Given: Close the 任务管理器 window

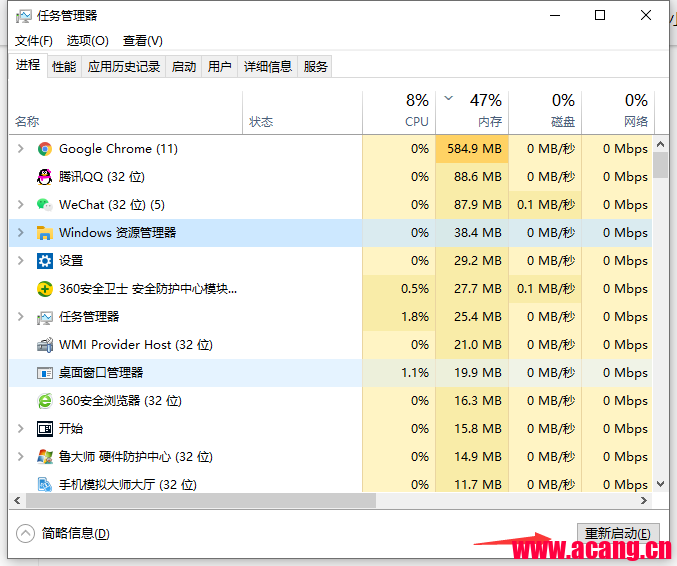Looking at the screenshot, I should point(646,16).
